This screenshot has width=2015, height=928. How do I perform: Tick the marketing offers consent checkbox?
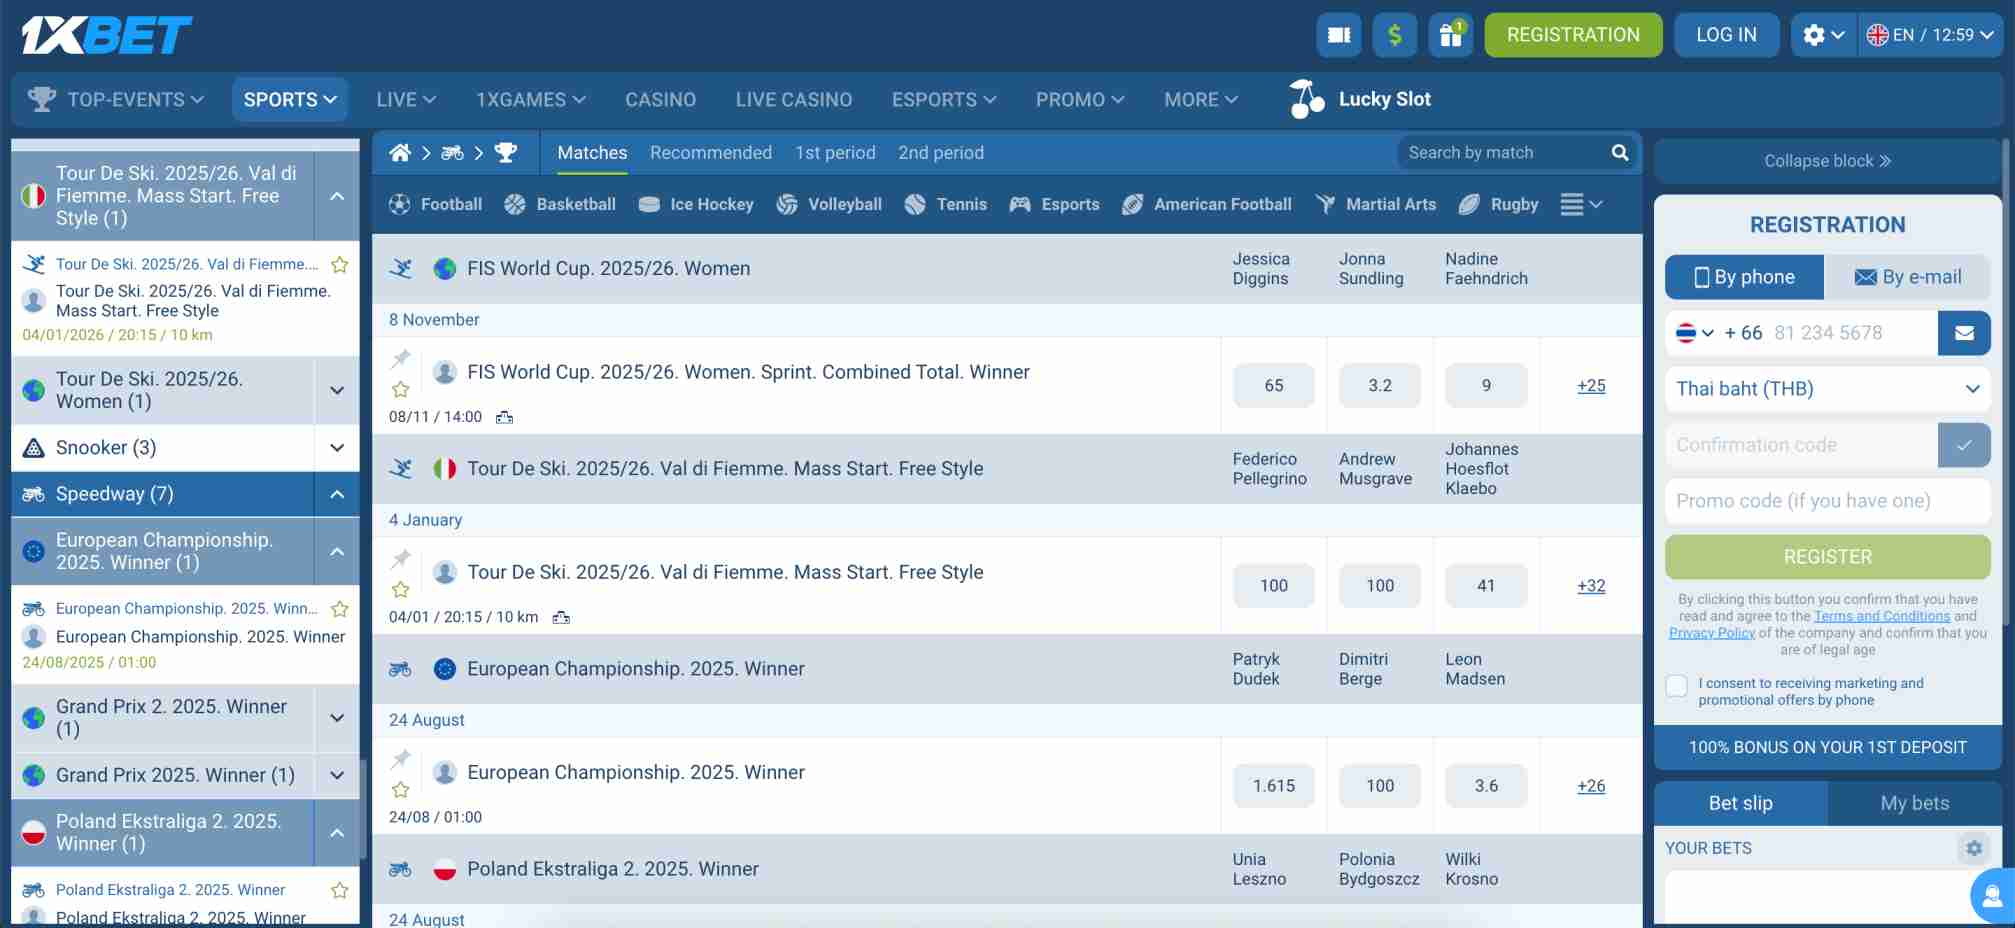tap(1677, 686)
